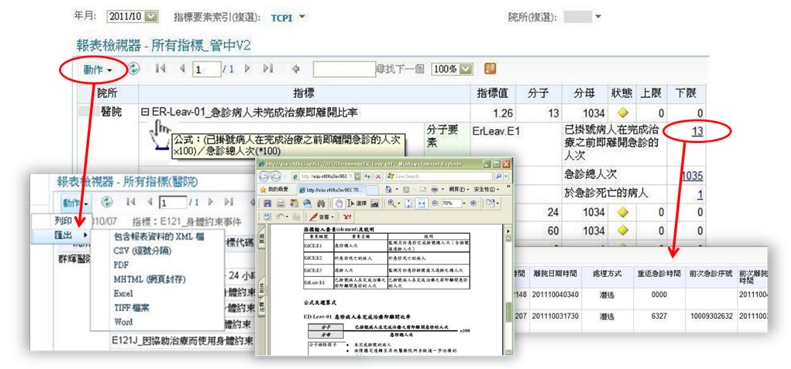
Task: Click the yellow status diamond in the ER-Leav-01 row
Action: 623,113
